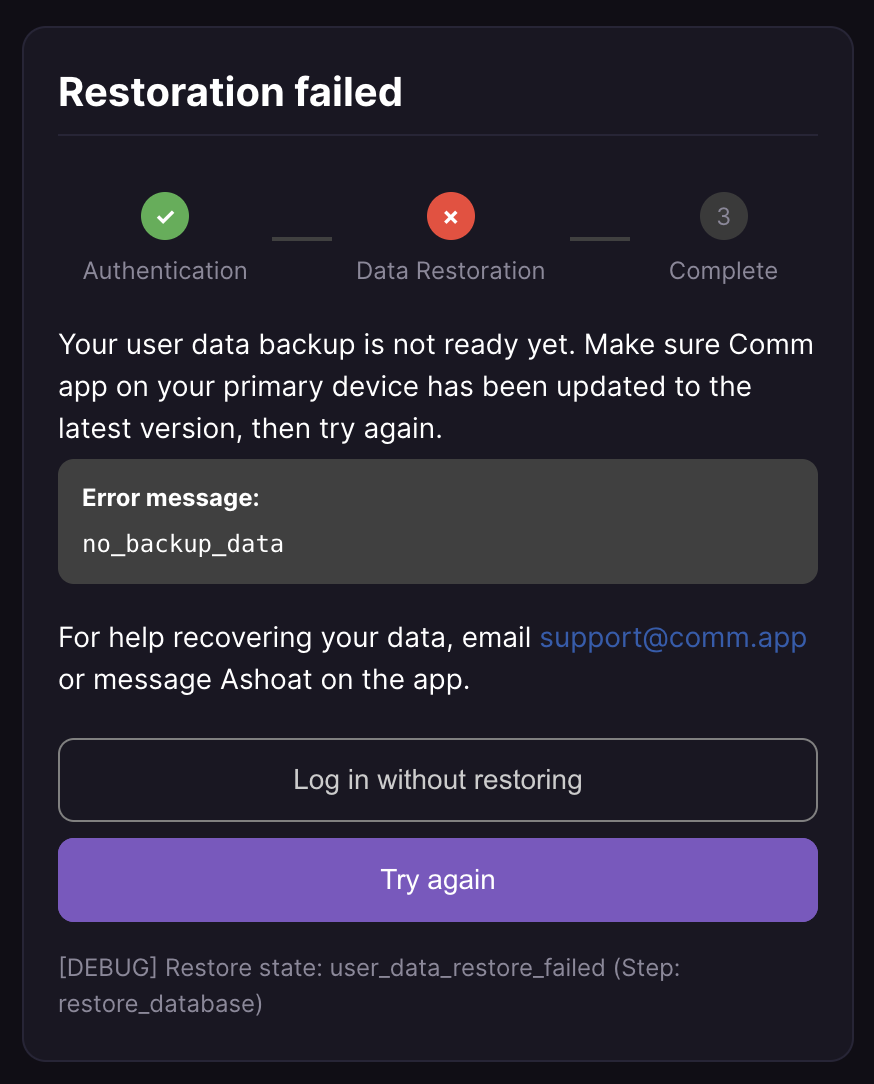This screenshot has height=1084, width=874.
Task: Select the Data Restoration step label
Action: 451,271
